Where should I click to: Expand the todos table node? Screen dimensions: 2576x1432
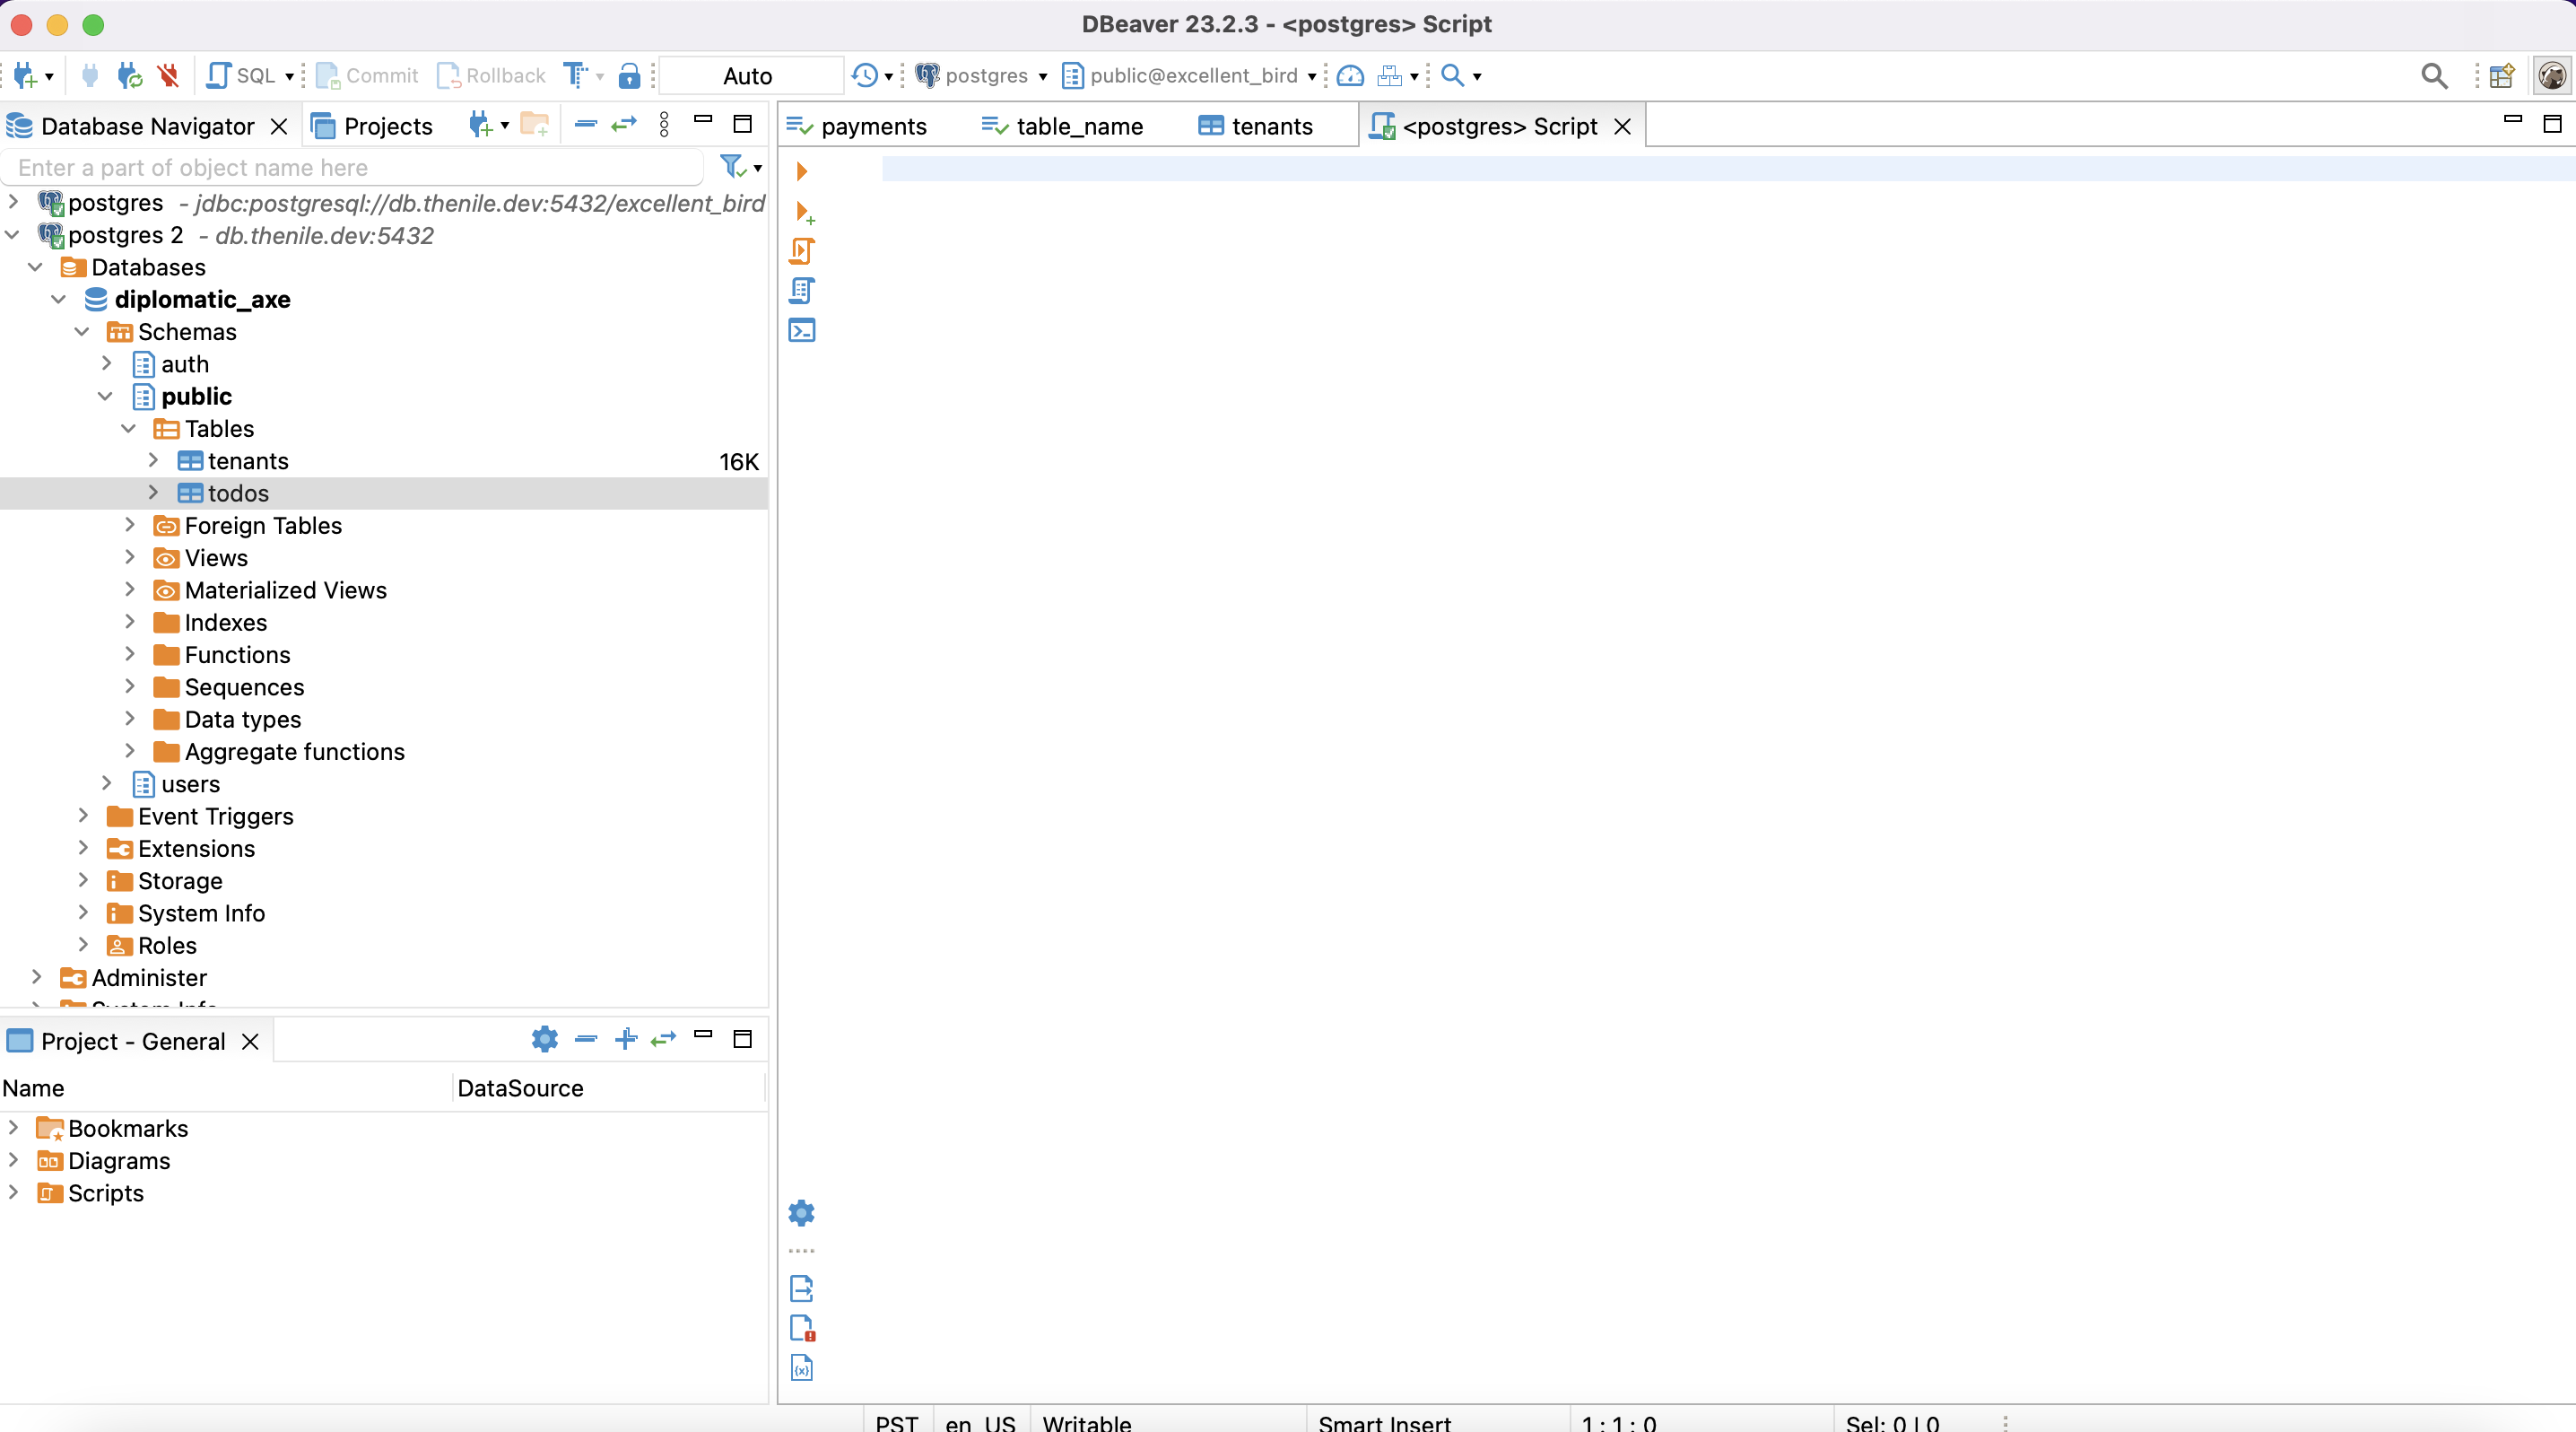pyautogui.click(x=153, y=493)
